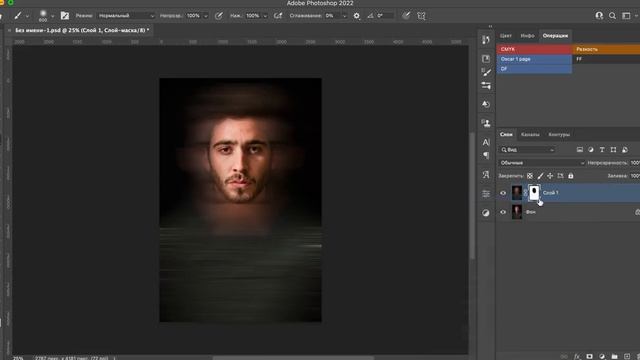Open History panel icon in collapsed dock
The image size is (640, 360).
point(486,40)
